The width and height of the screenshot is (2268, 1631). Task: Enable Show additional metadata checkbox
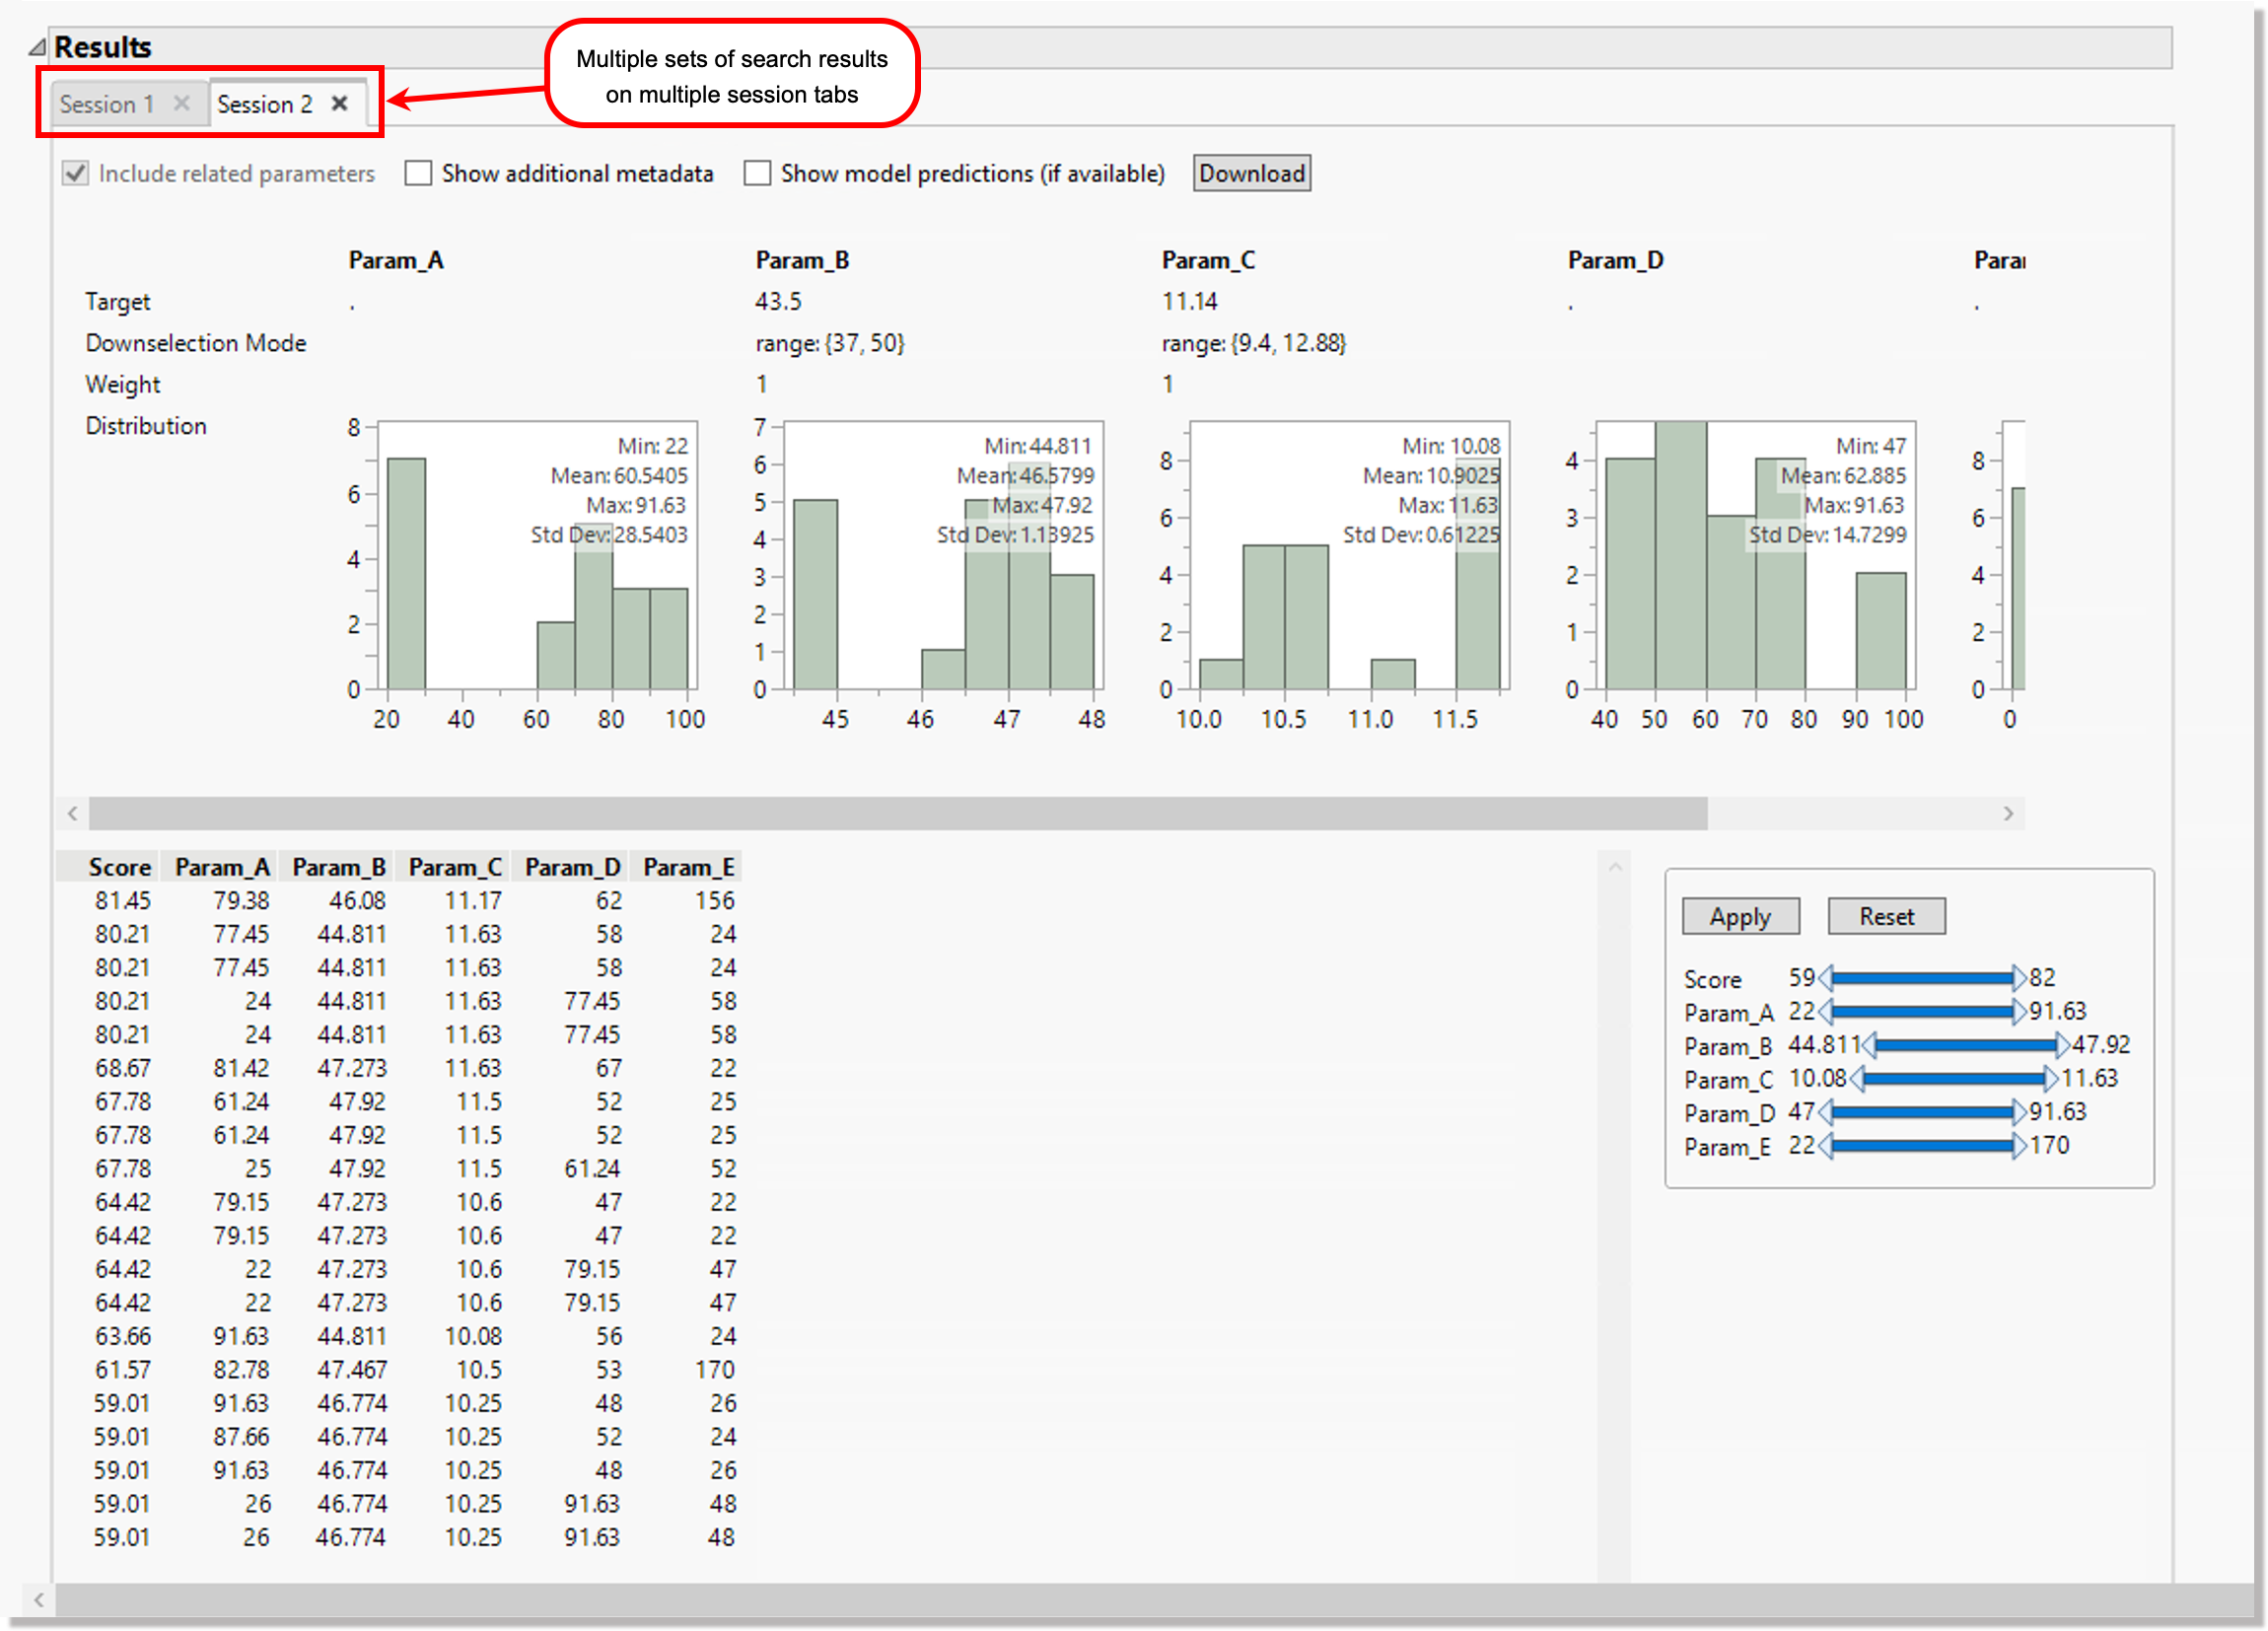pos(418,173)
